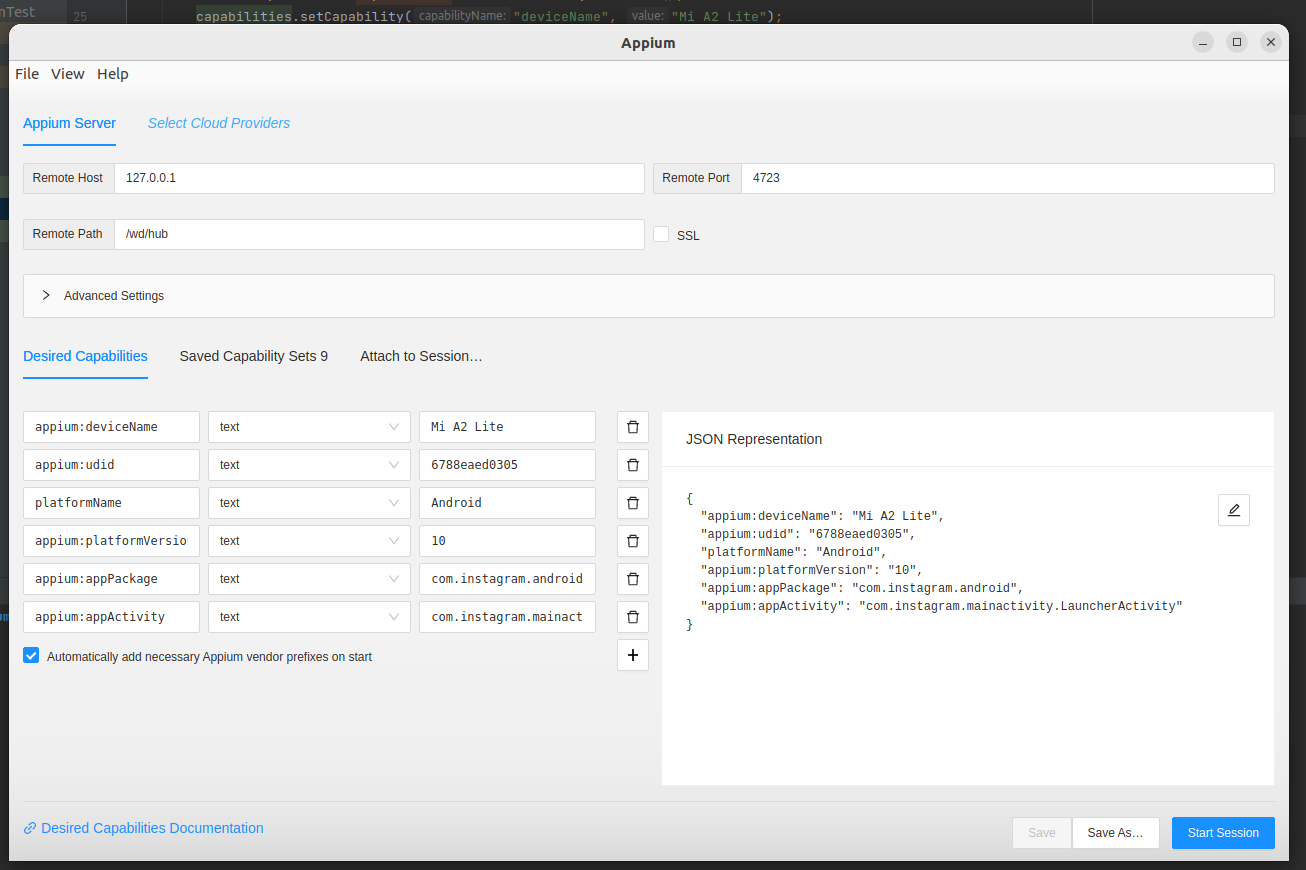Open type dropdown for appium:platformVersion
1306x870 pixels.
point(309,541)
